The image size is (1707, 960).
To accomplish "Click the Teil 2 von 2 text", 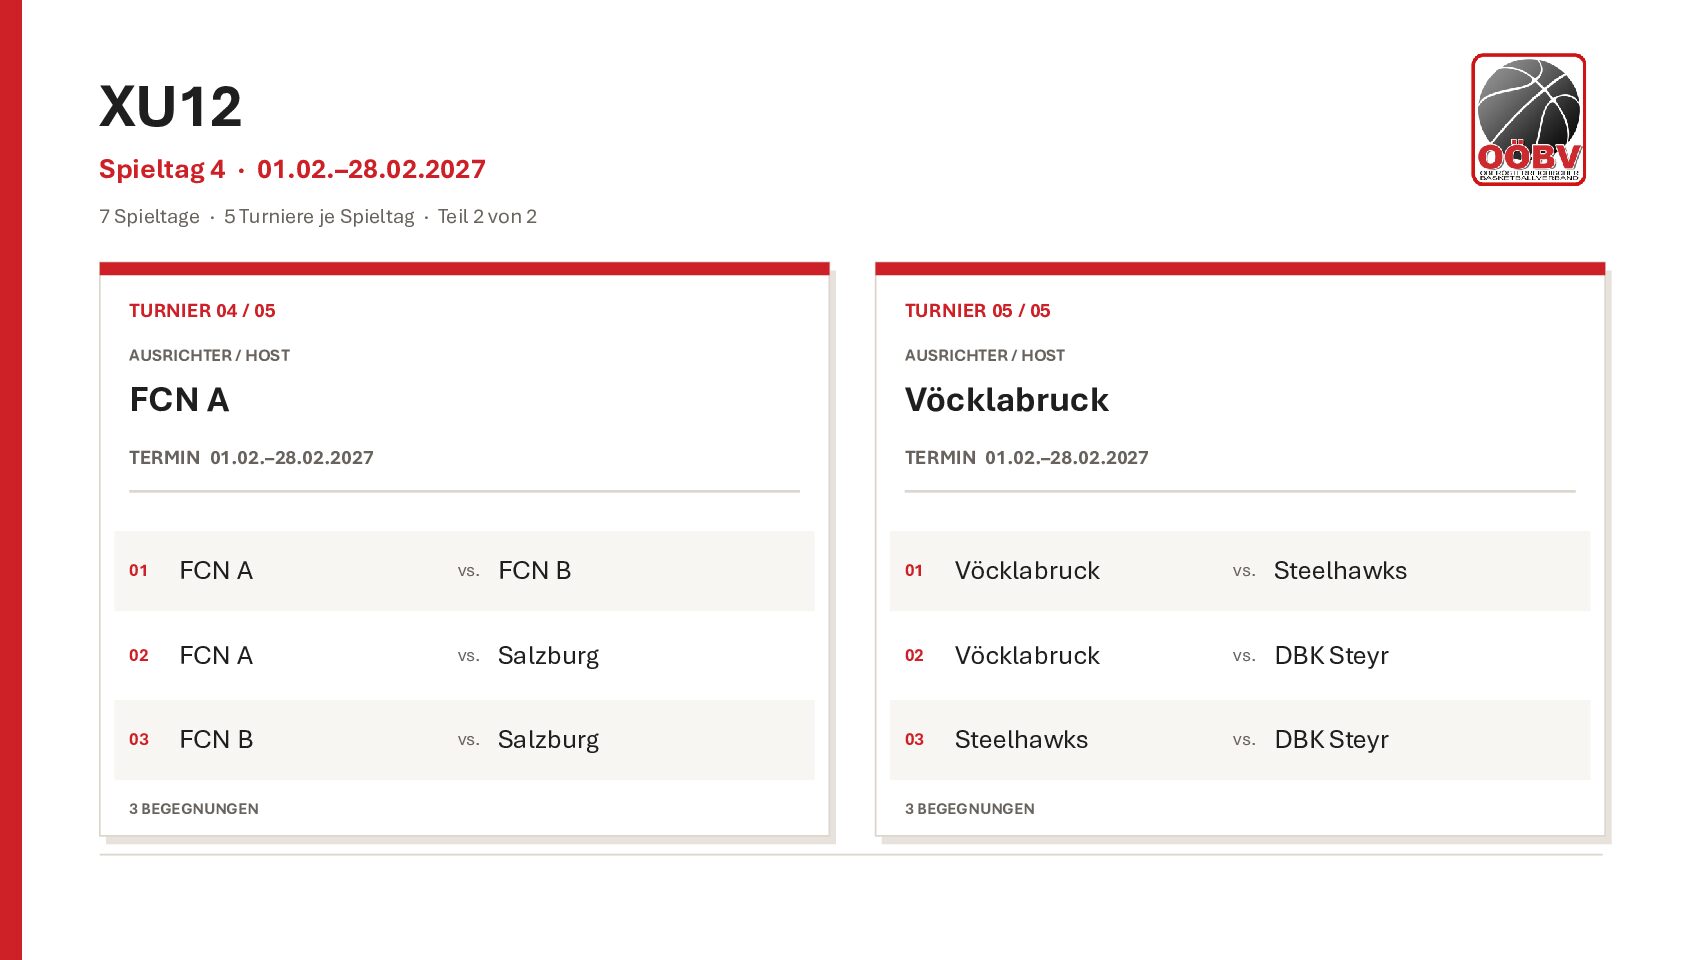I will click(487, 217).
